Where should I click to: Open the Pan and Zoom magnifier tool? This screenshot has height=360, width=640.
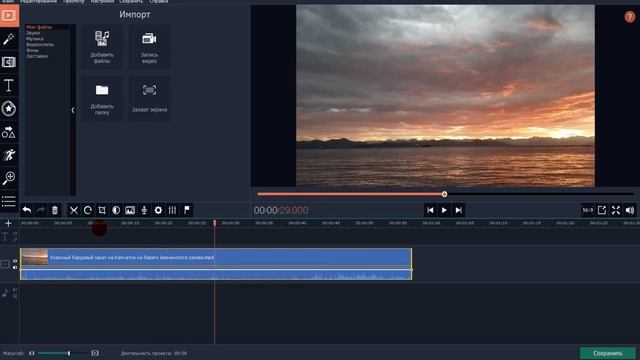tap(9, 178)
